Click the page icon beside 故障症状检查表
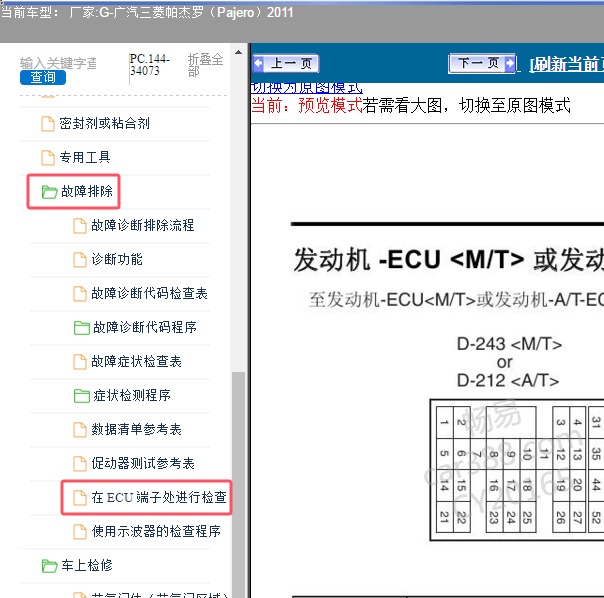Viewport: 604px width, 598px height. click(x=80, y=362)
